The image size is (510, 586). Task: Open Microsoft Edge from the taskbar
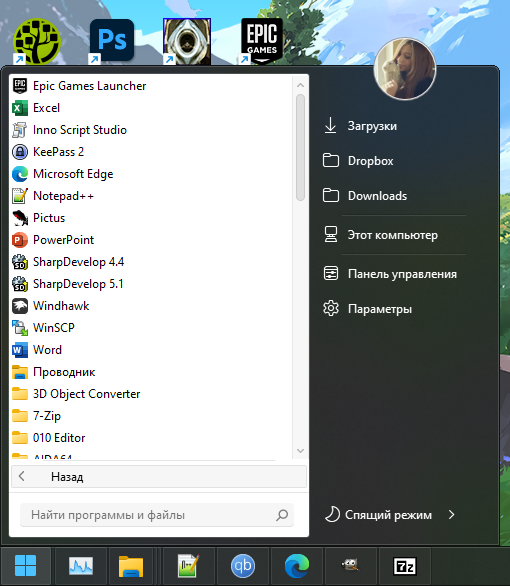pyautogui.click(x=297, y=566)
